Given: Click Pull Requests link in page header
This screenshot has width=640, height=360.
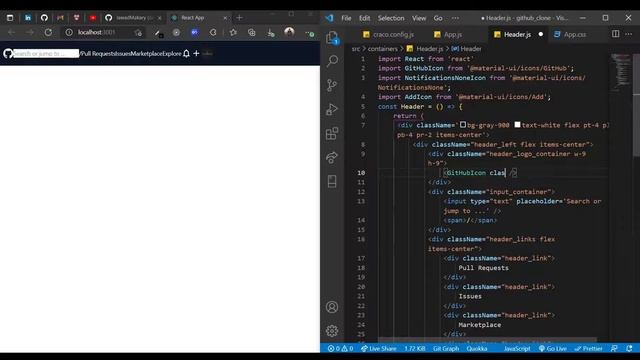Looking at the screenshot, I should [x=97, y=53].
